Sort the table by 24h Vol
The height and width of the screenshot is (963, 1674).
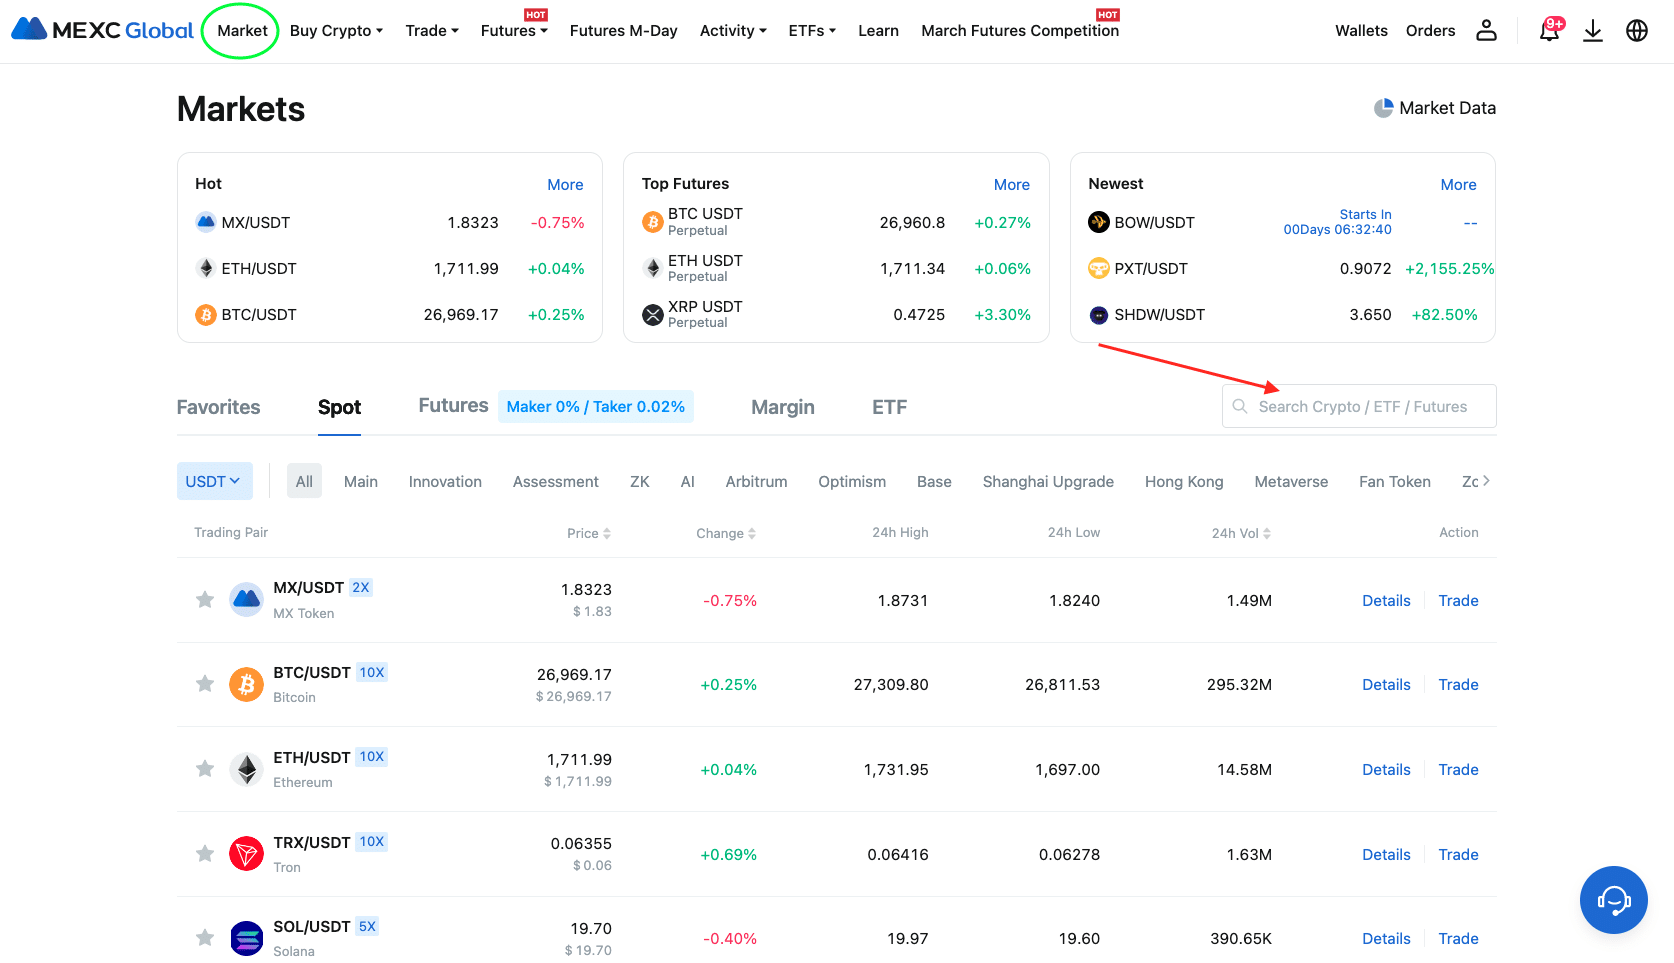pyautogui.click(x=1241, y=533)
